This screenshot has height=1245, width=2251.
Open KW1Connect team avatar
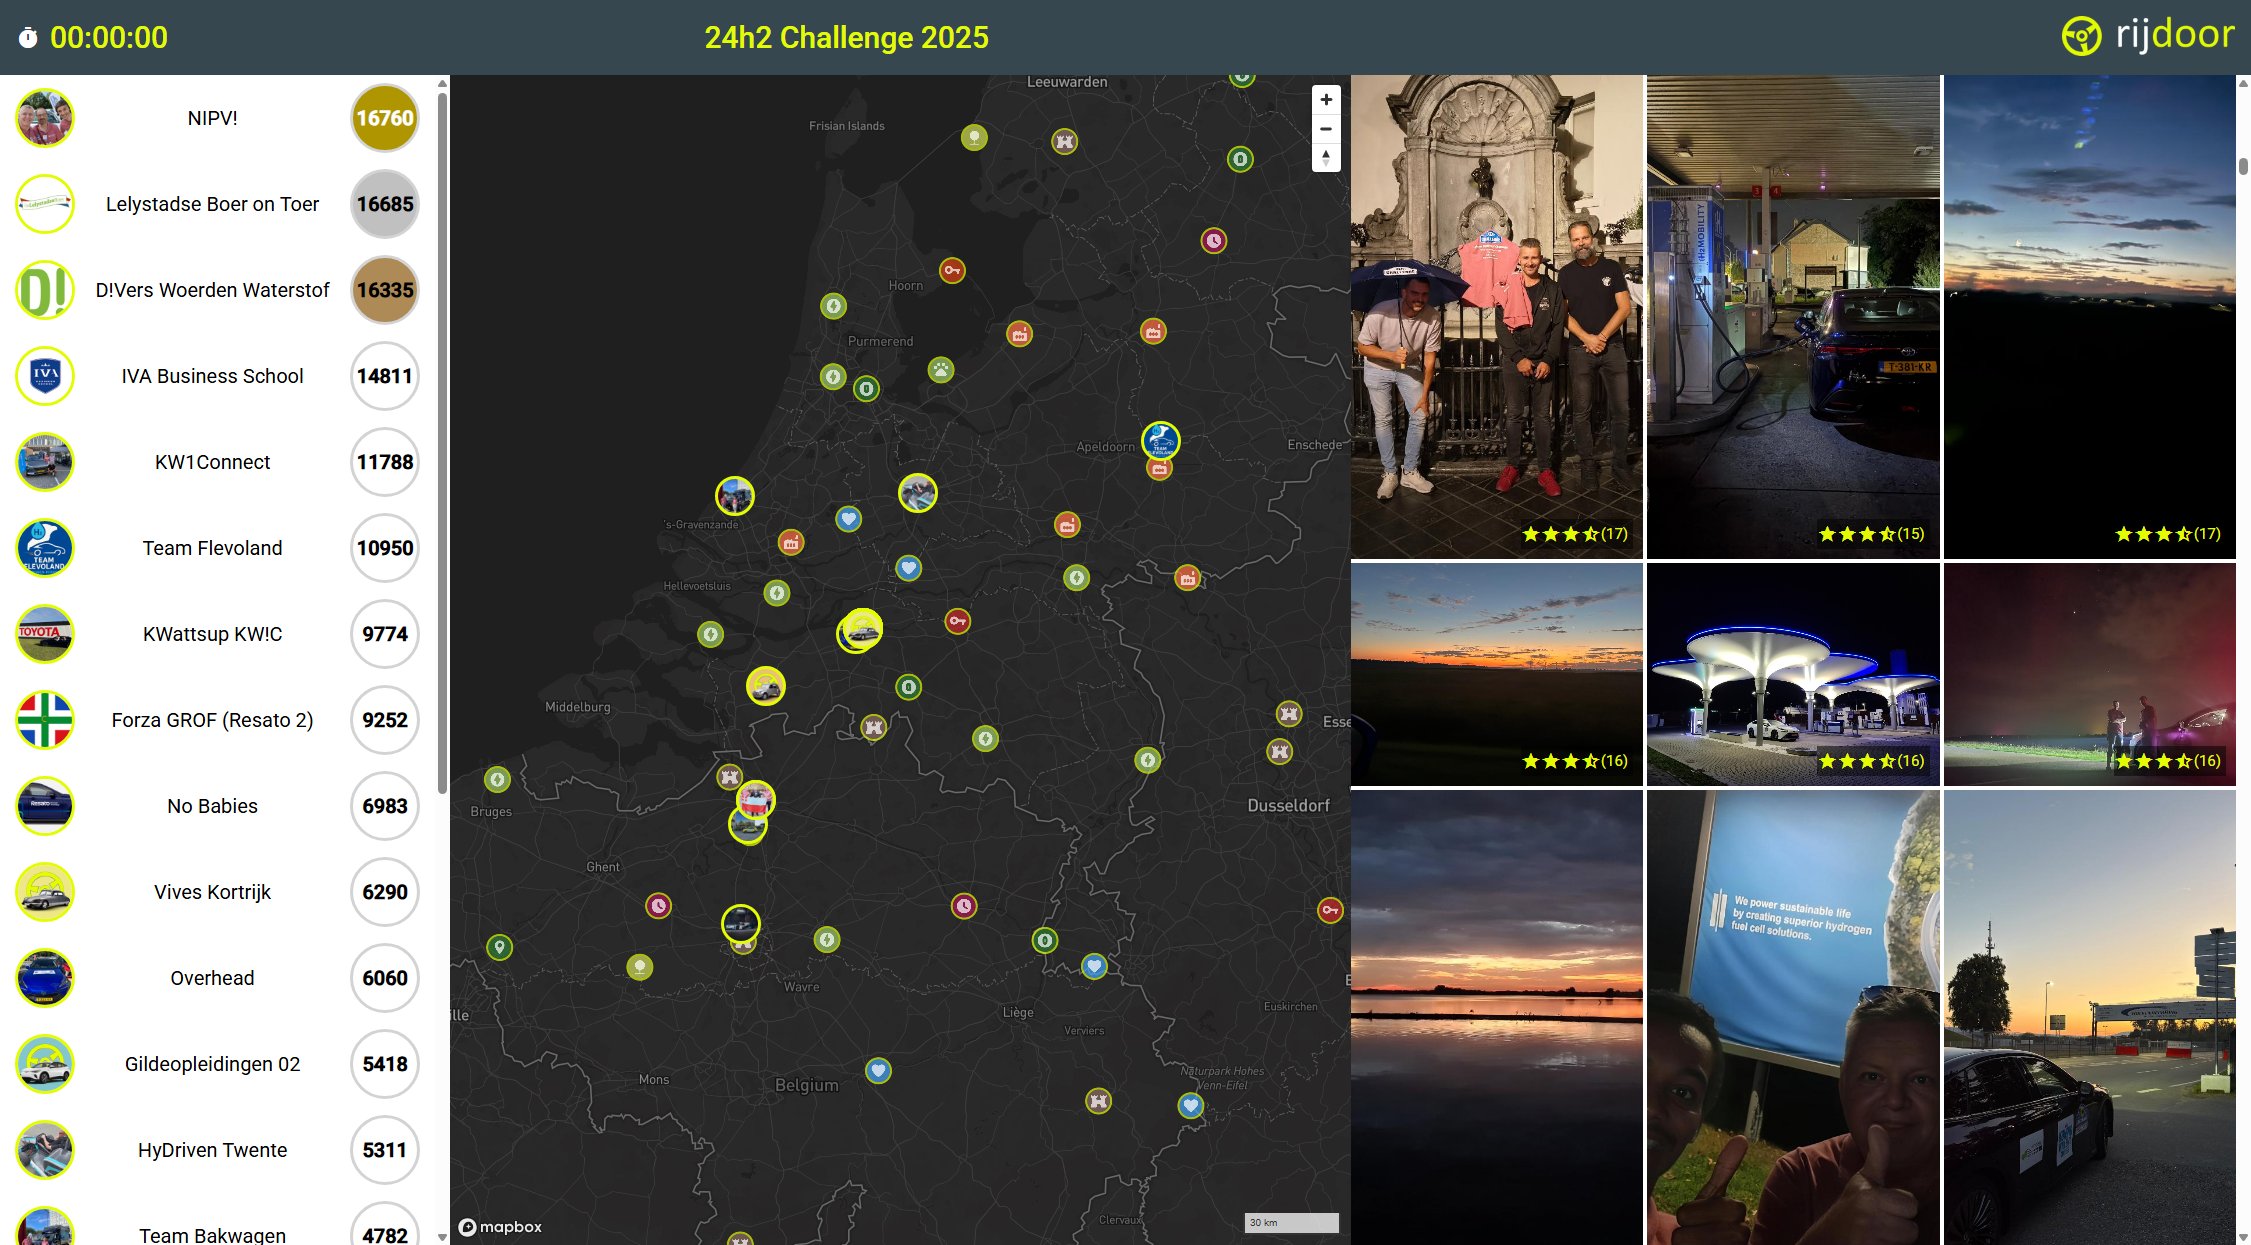coord(45,462)
